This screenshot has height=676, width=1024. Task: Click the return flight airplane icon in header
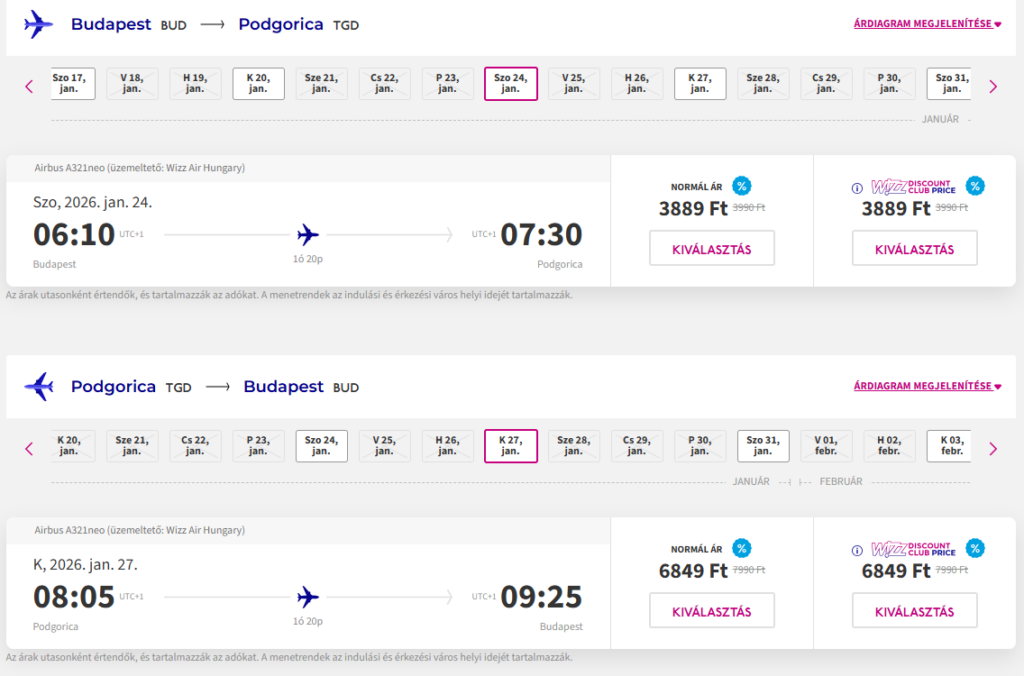(38, 386)
